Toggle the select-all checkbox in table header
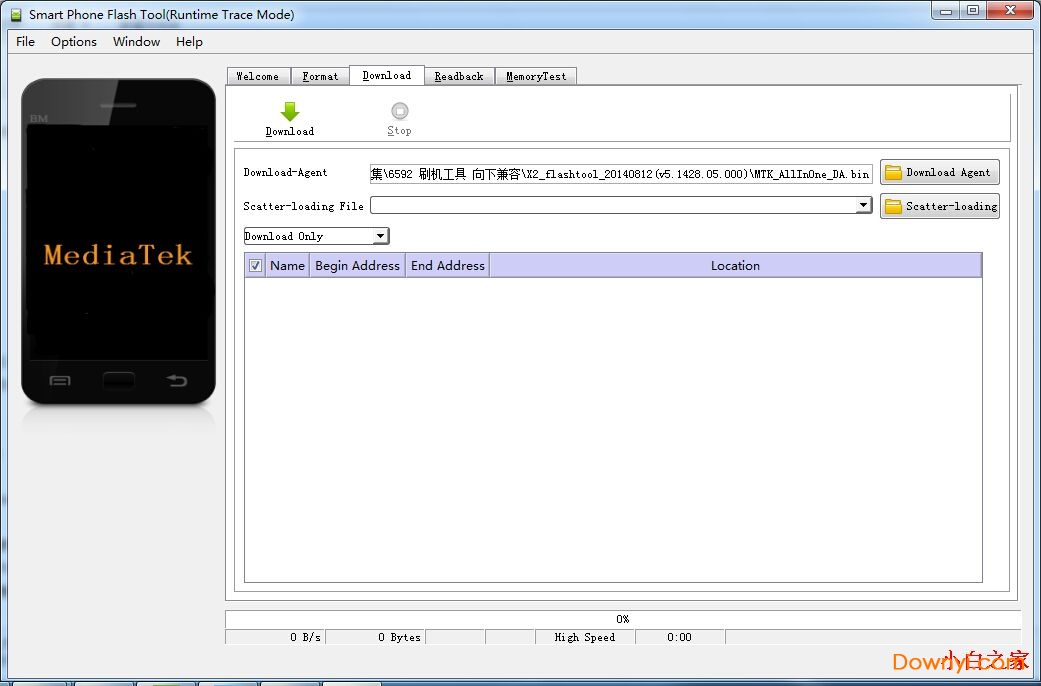This screenshot has width=1041, height=686. pyautogui.click(x=255, y=266)
